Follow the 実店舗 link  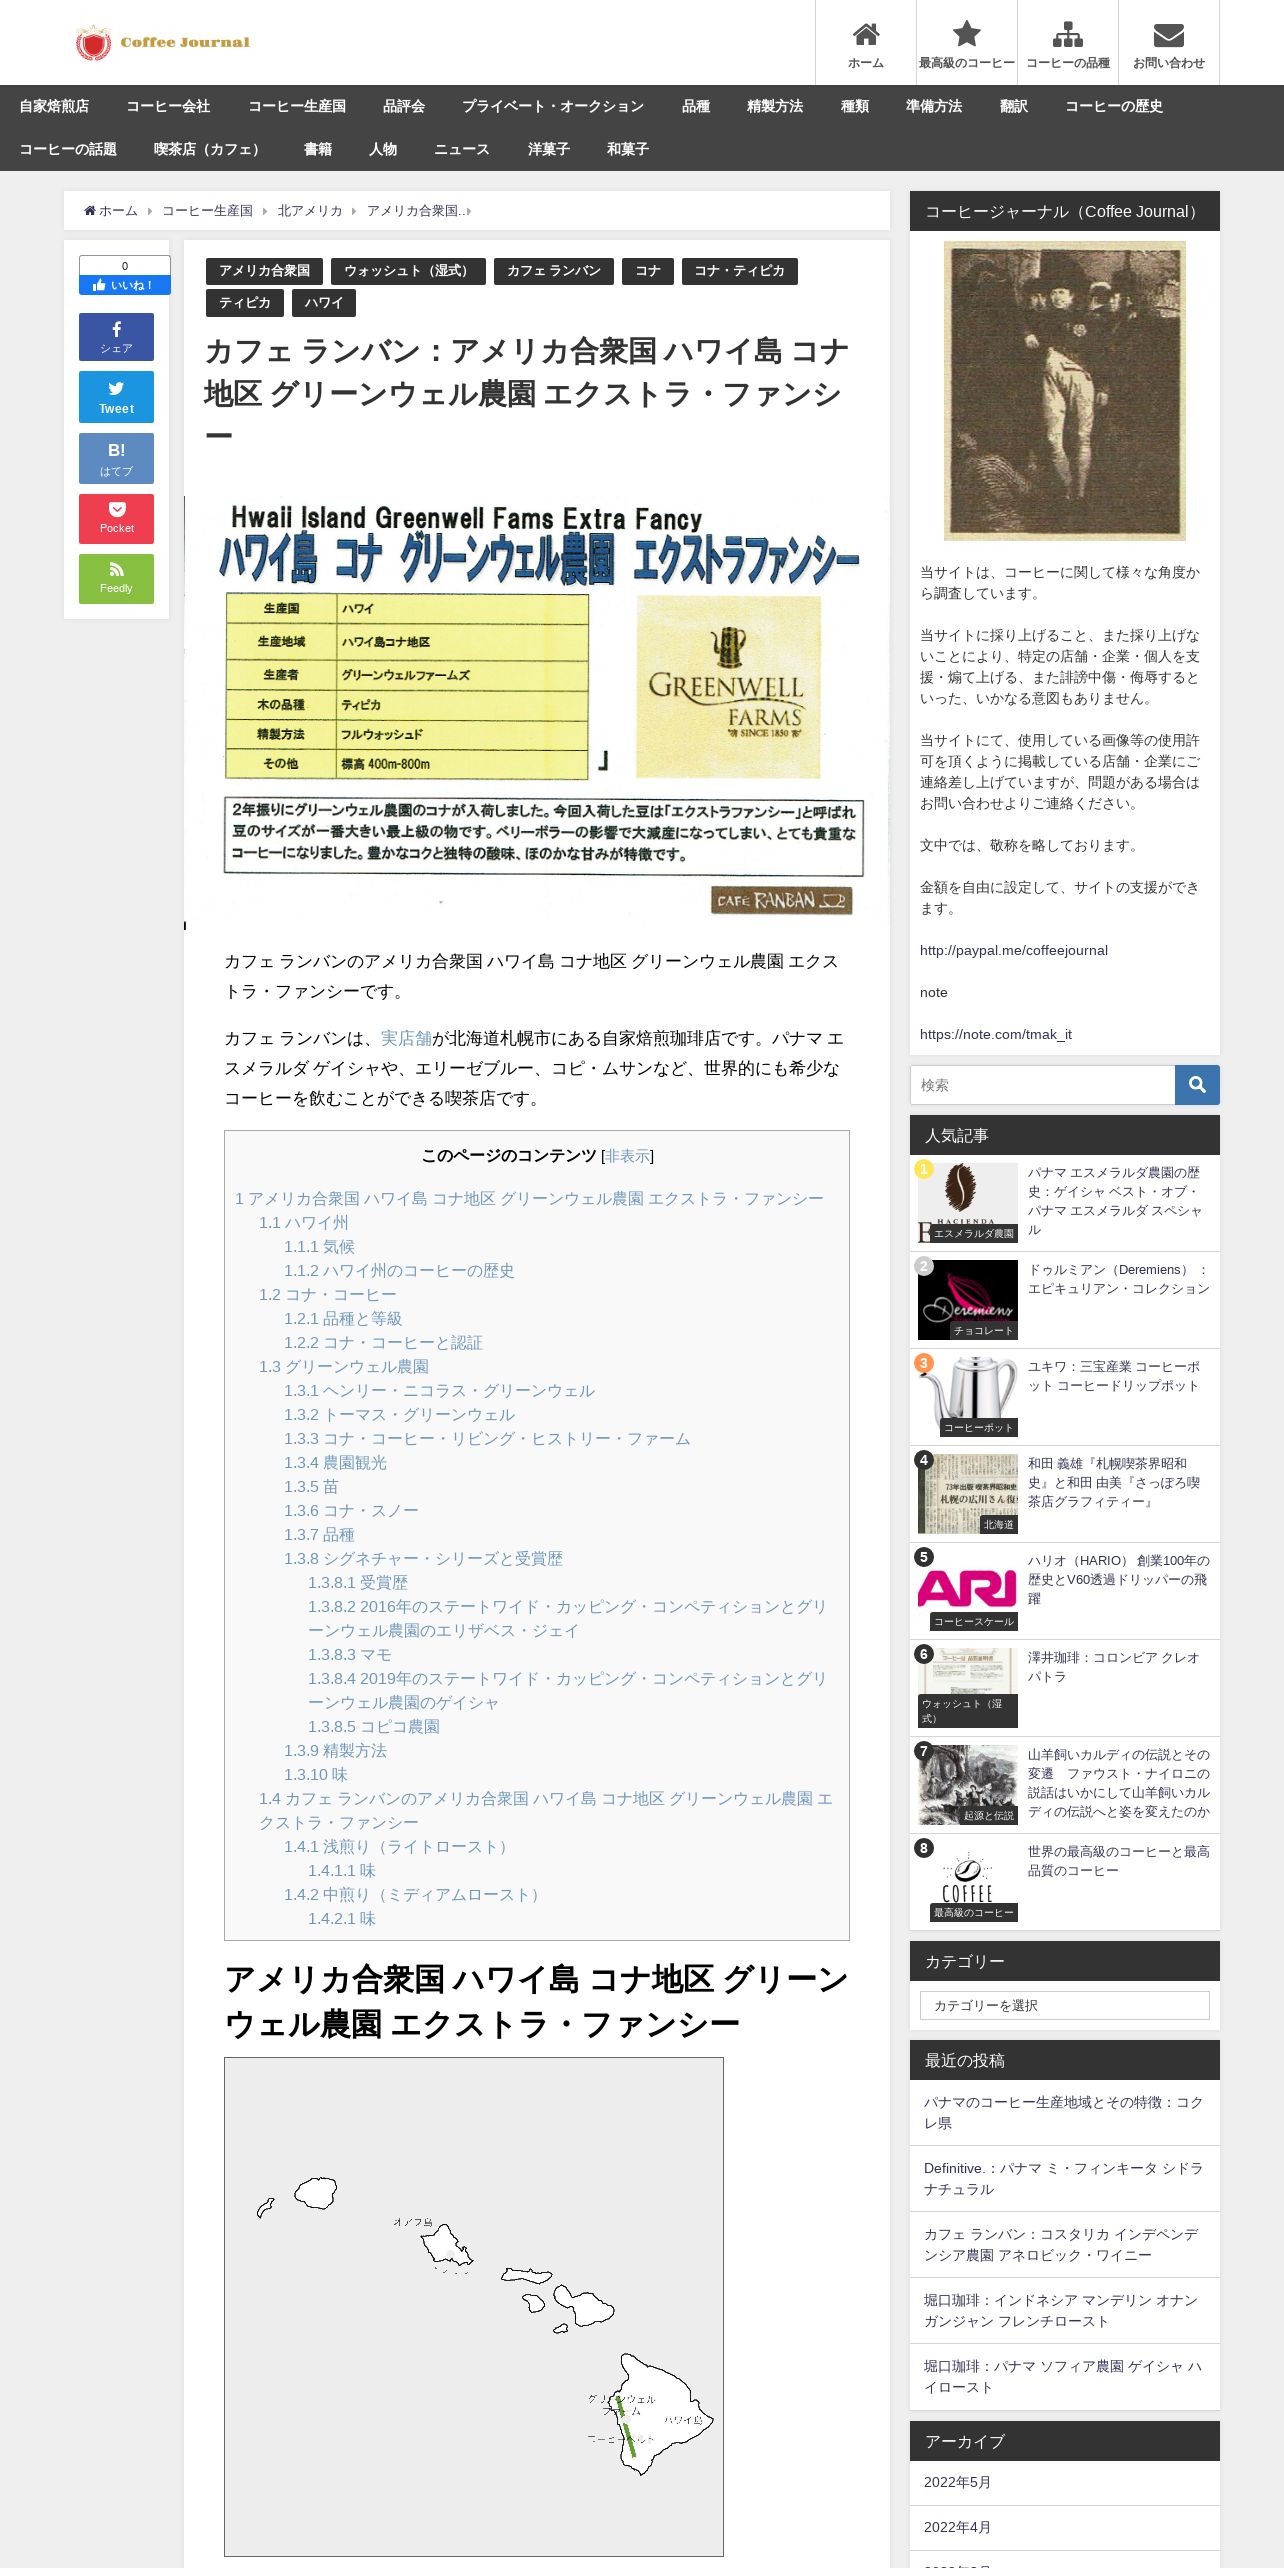point(406,1038)
